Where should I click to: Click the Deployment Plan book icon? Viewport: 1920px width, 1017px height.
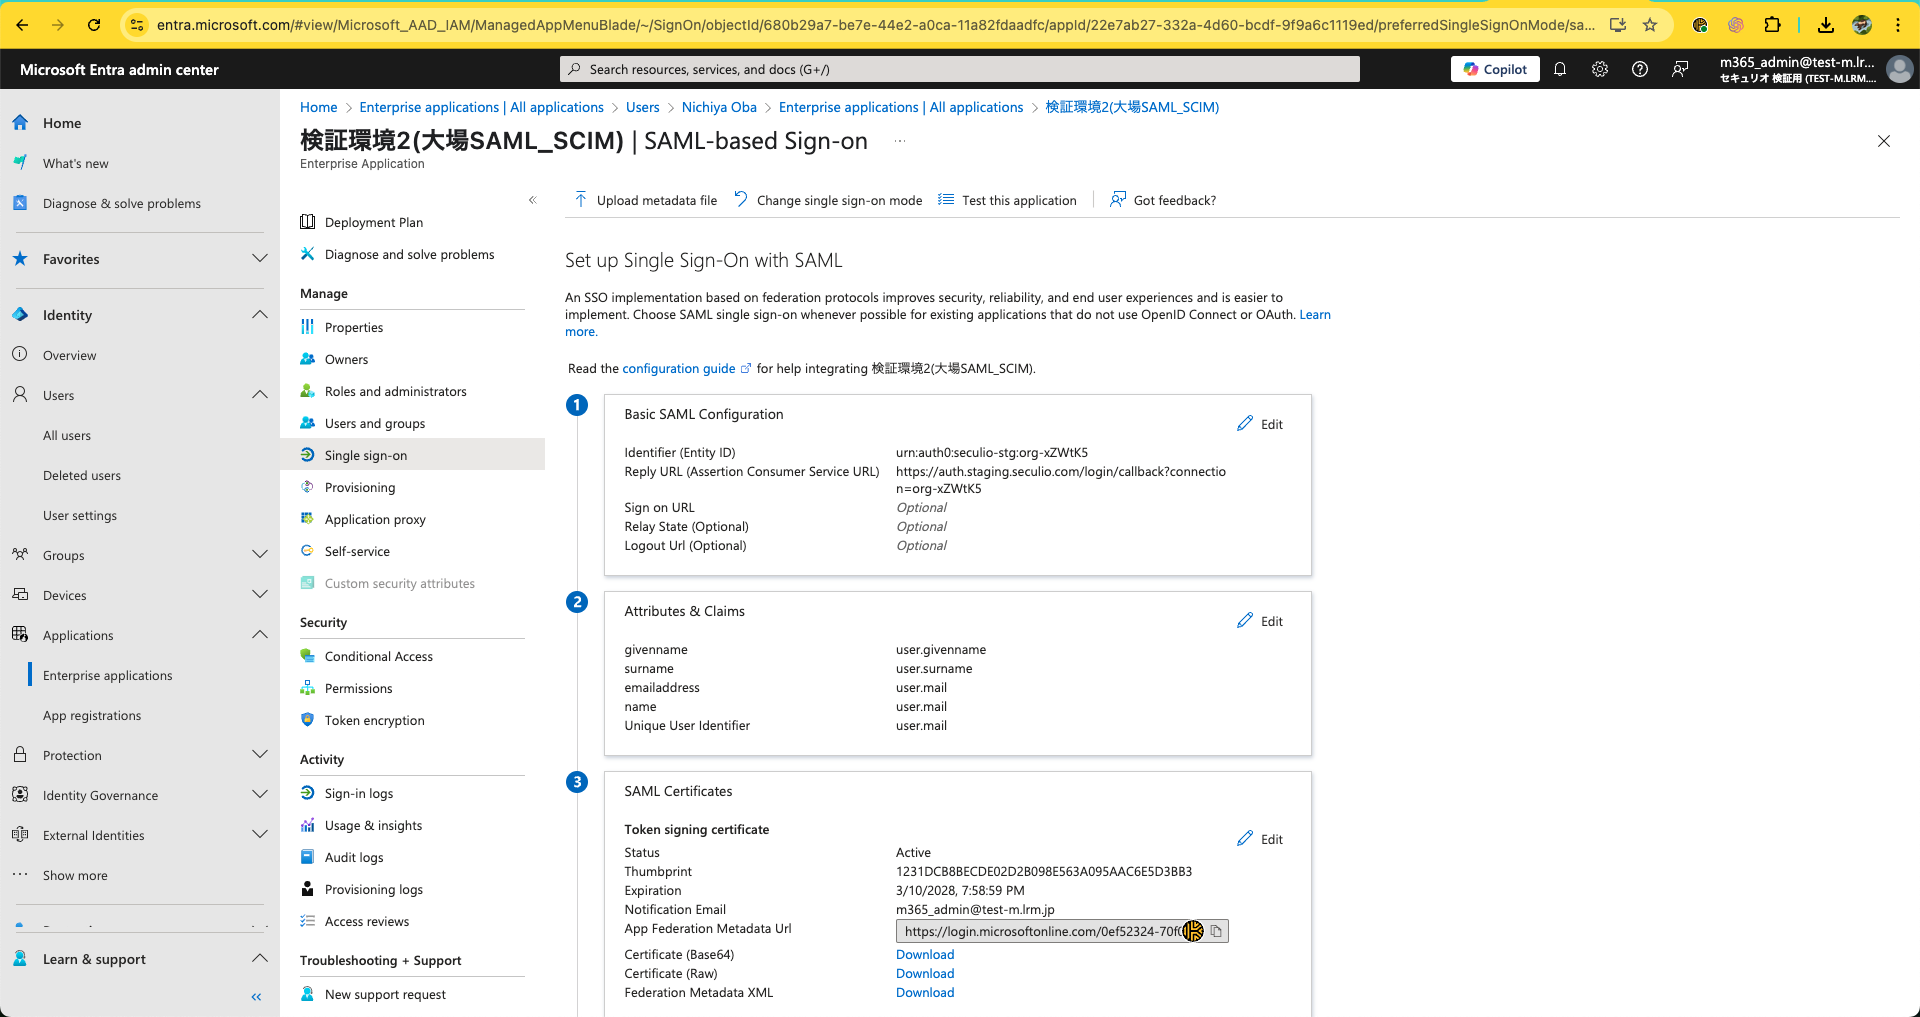click(x=308, y=222)
